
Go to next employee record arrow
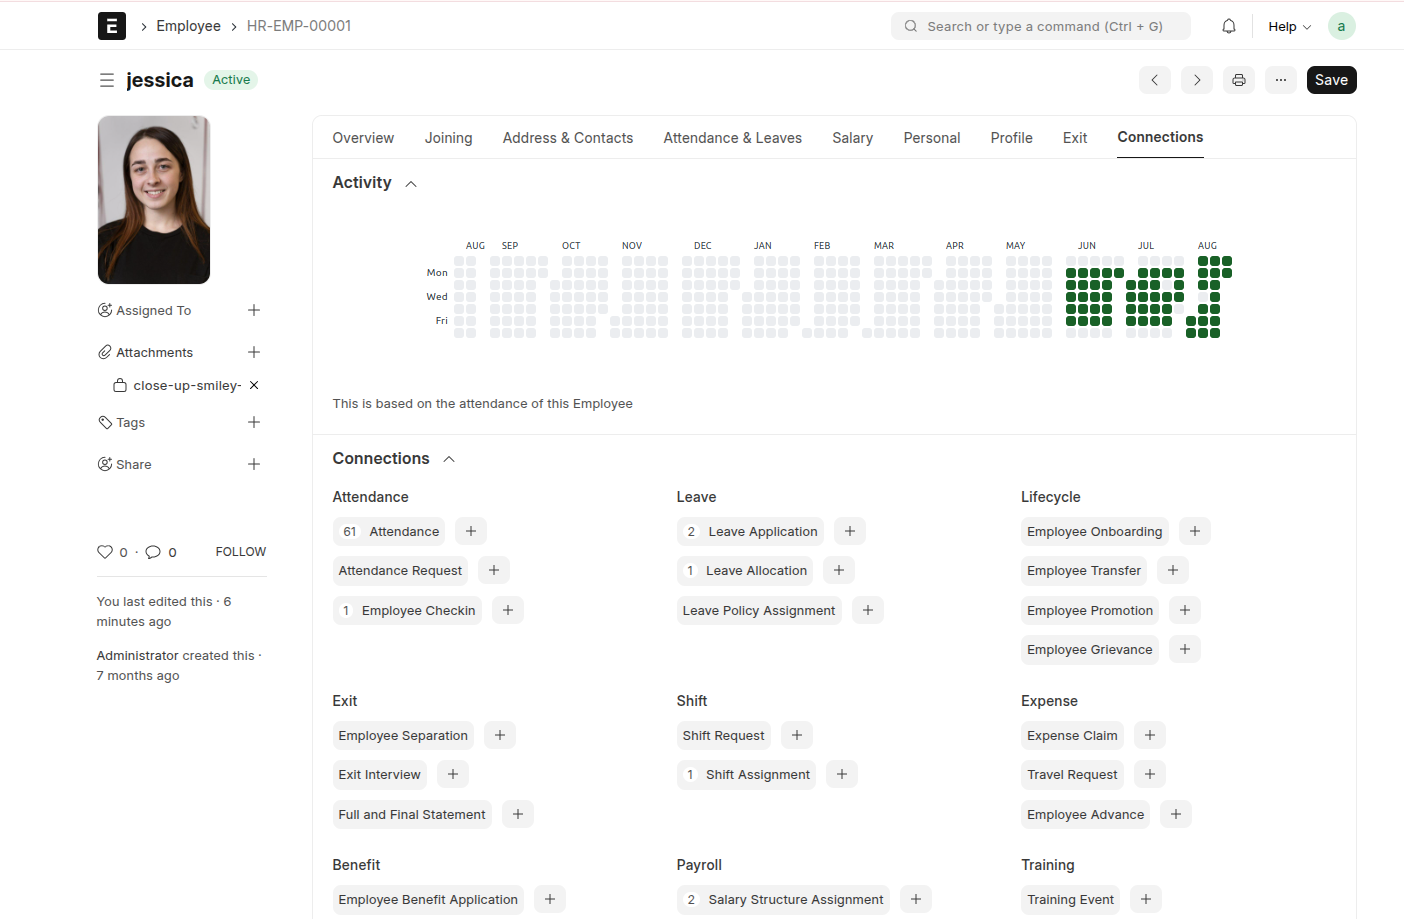pos(1197,80)
